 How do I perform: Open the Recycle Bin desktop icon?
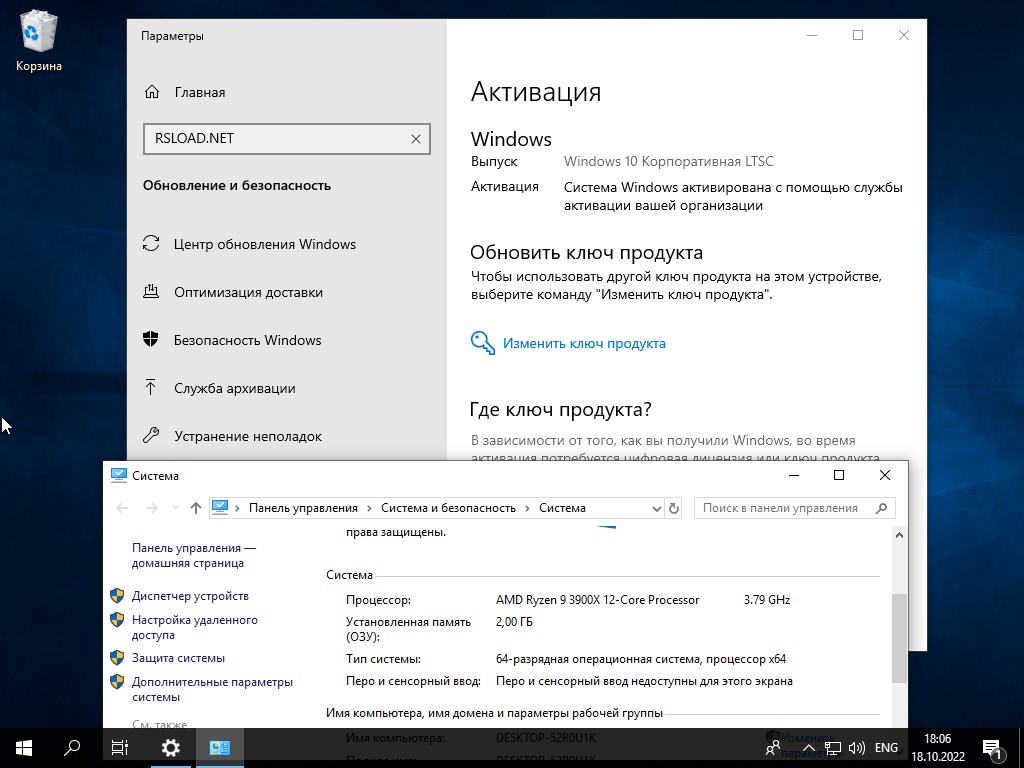[x=39, y=41]
